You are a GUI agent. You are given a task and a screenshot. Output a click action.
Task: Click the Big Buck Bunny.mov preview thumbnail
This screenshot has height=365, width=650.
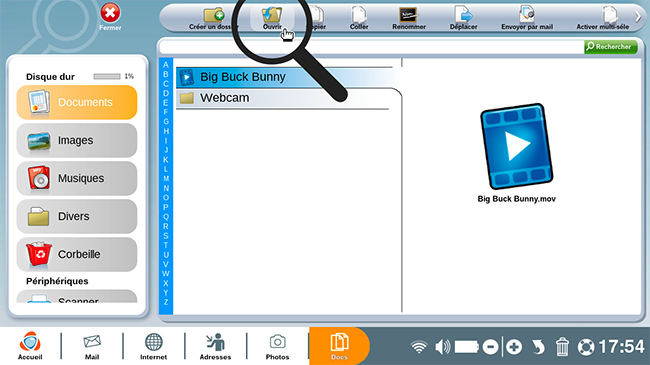coord(517,146)
